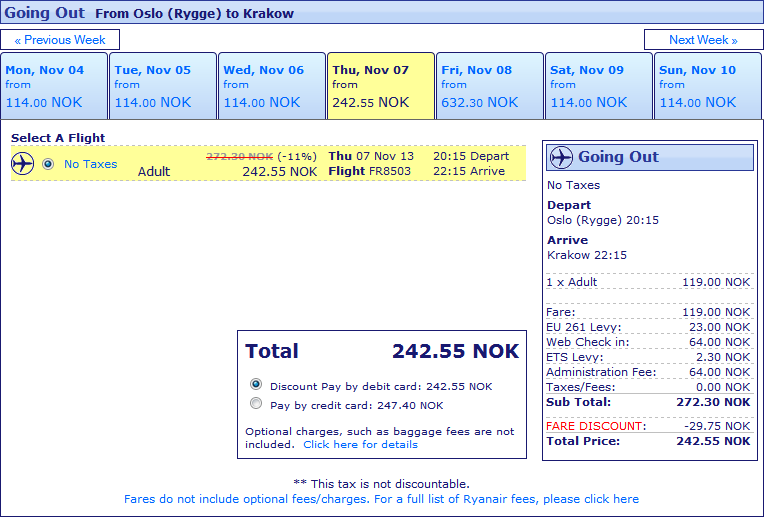Switch to Wed, Nov 06 tab

(272, 86)
